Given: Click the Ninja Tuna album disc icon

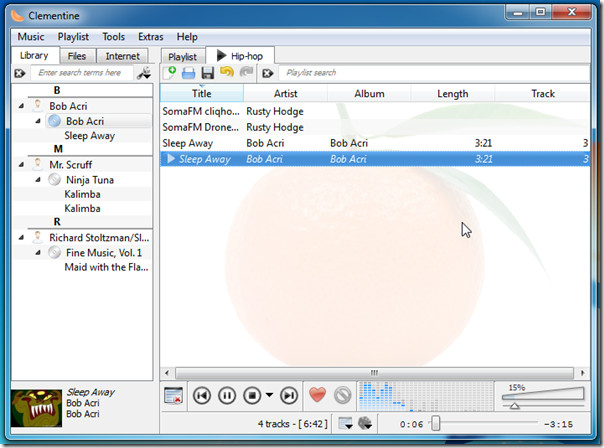Looking at the screenshot, I should (x=54, y=180).
